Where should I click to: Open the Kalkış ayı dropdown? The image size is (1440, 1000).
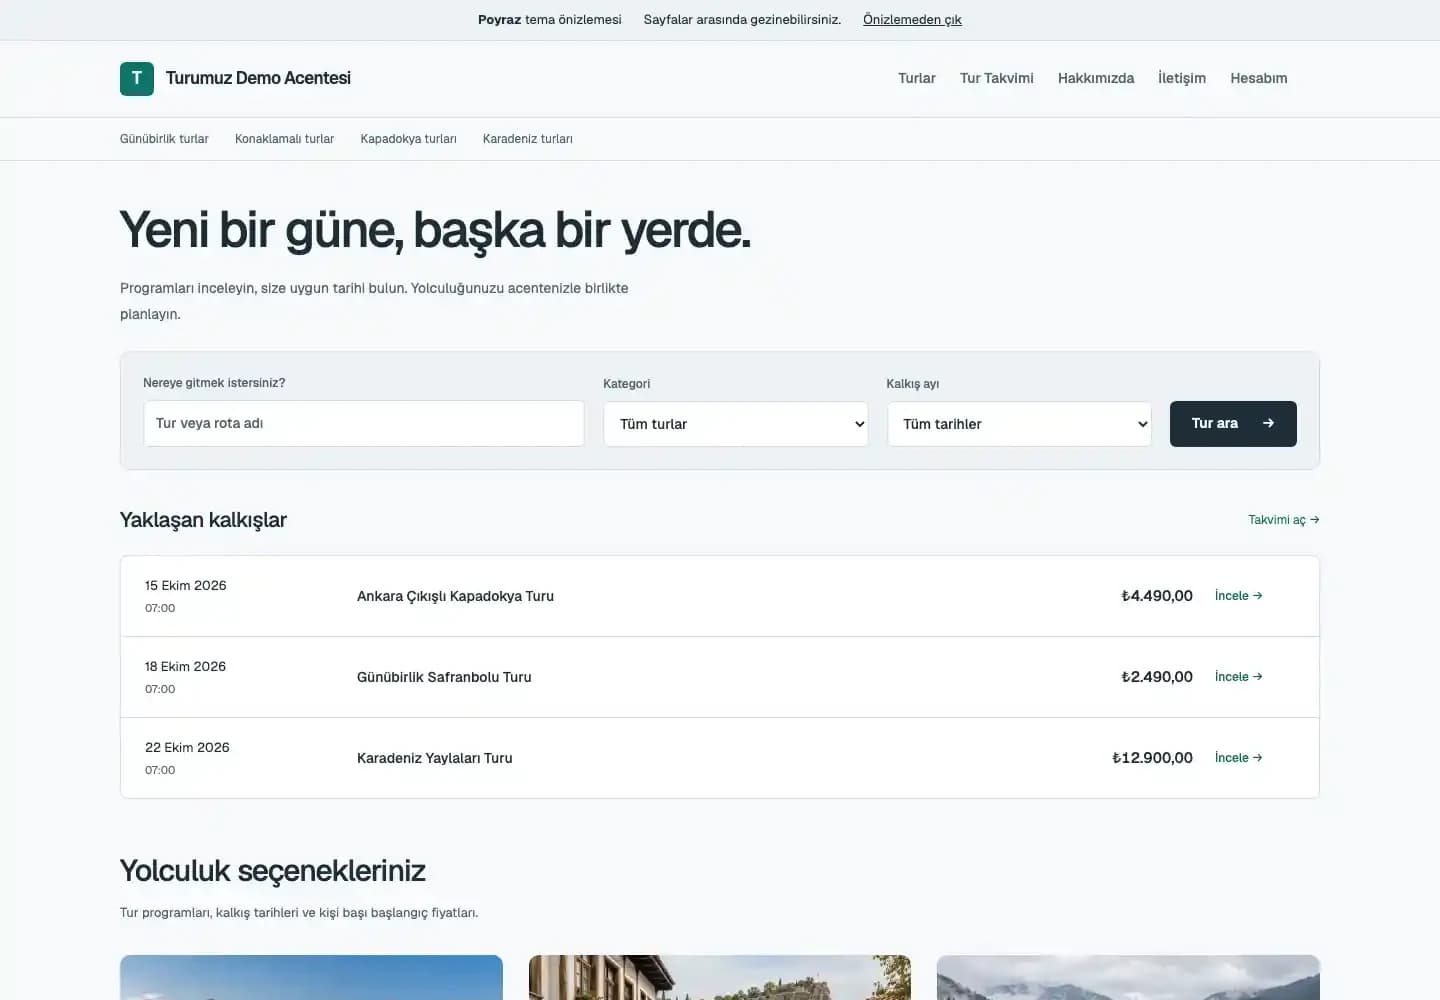point(1019,424)
